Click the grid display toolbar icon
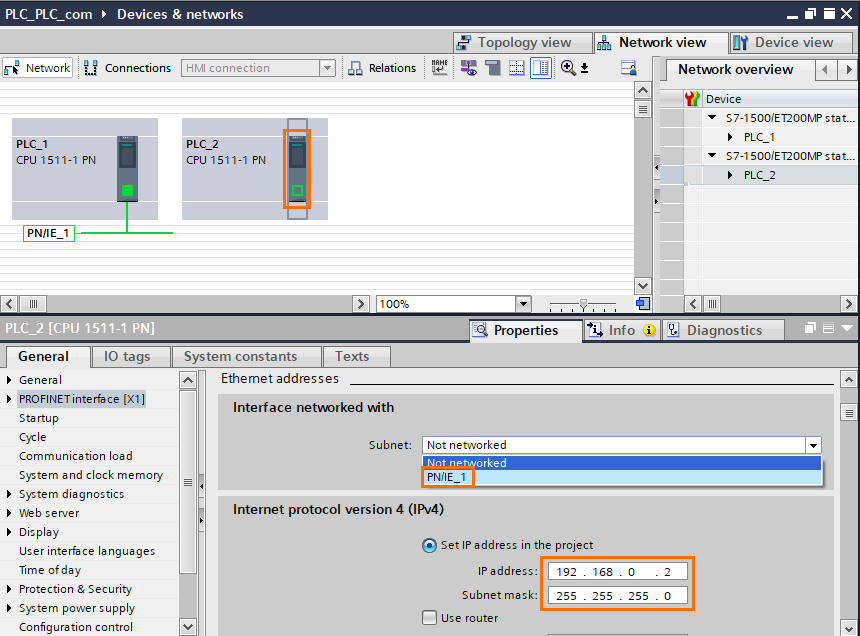 pos(517,68)
